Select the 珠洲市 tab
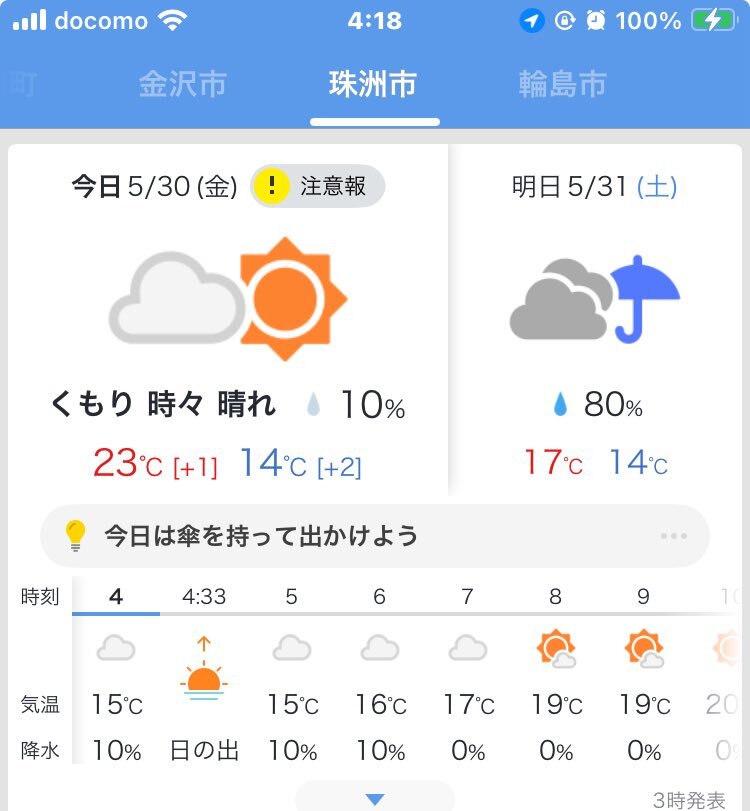 pyautogui.click(x=373, y=84)
